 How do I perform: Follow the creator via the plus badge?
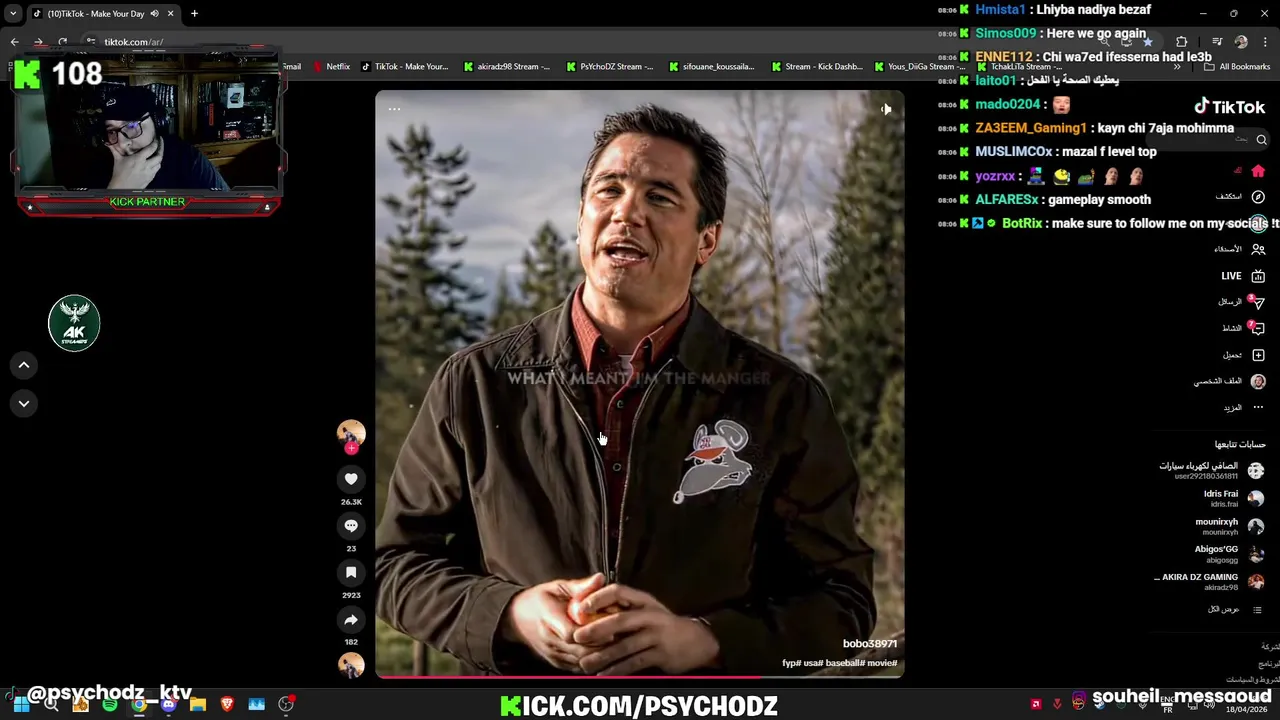(x=351, y=448)
